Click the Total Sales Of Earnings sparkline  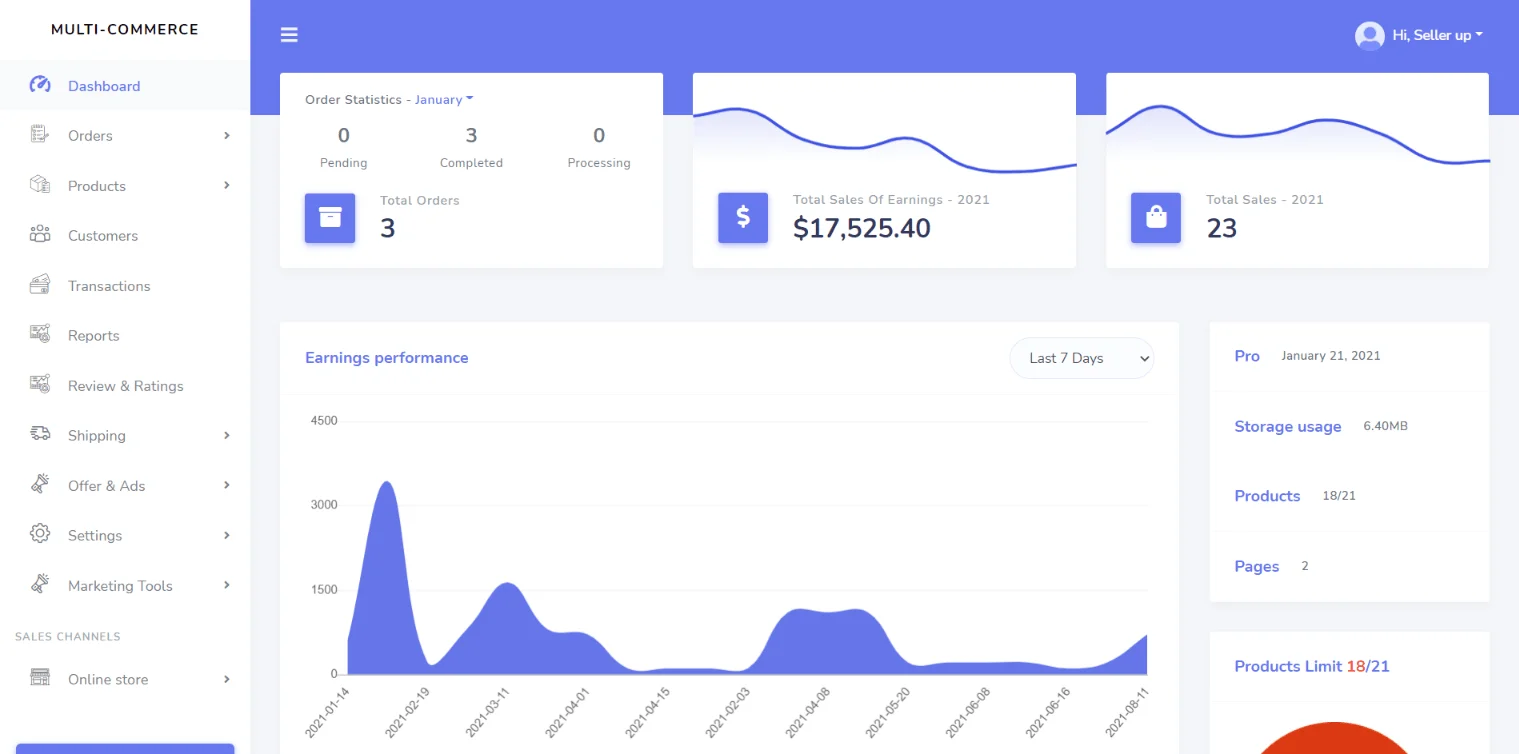[884, 140]
